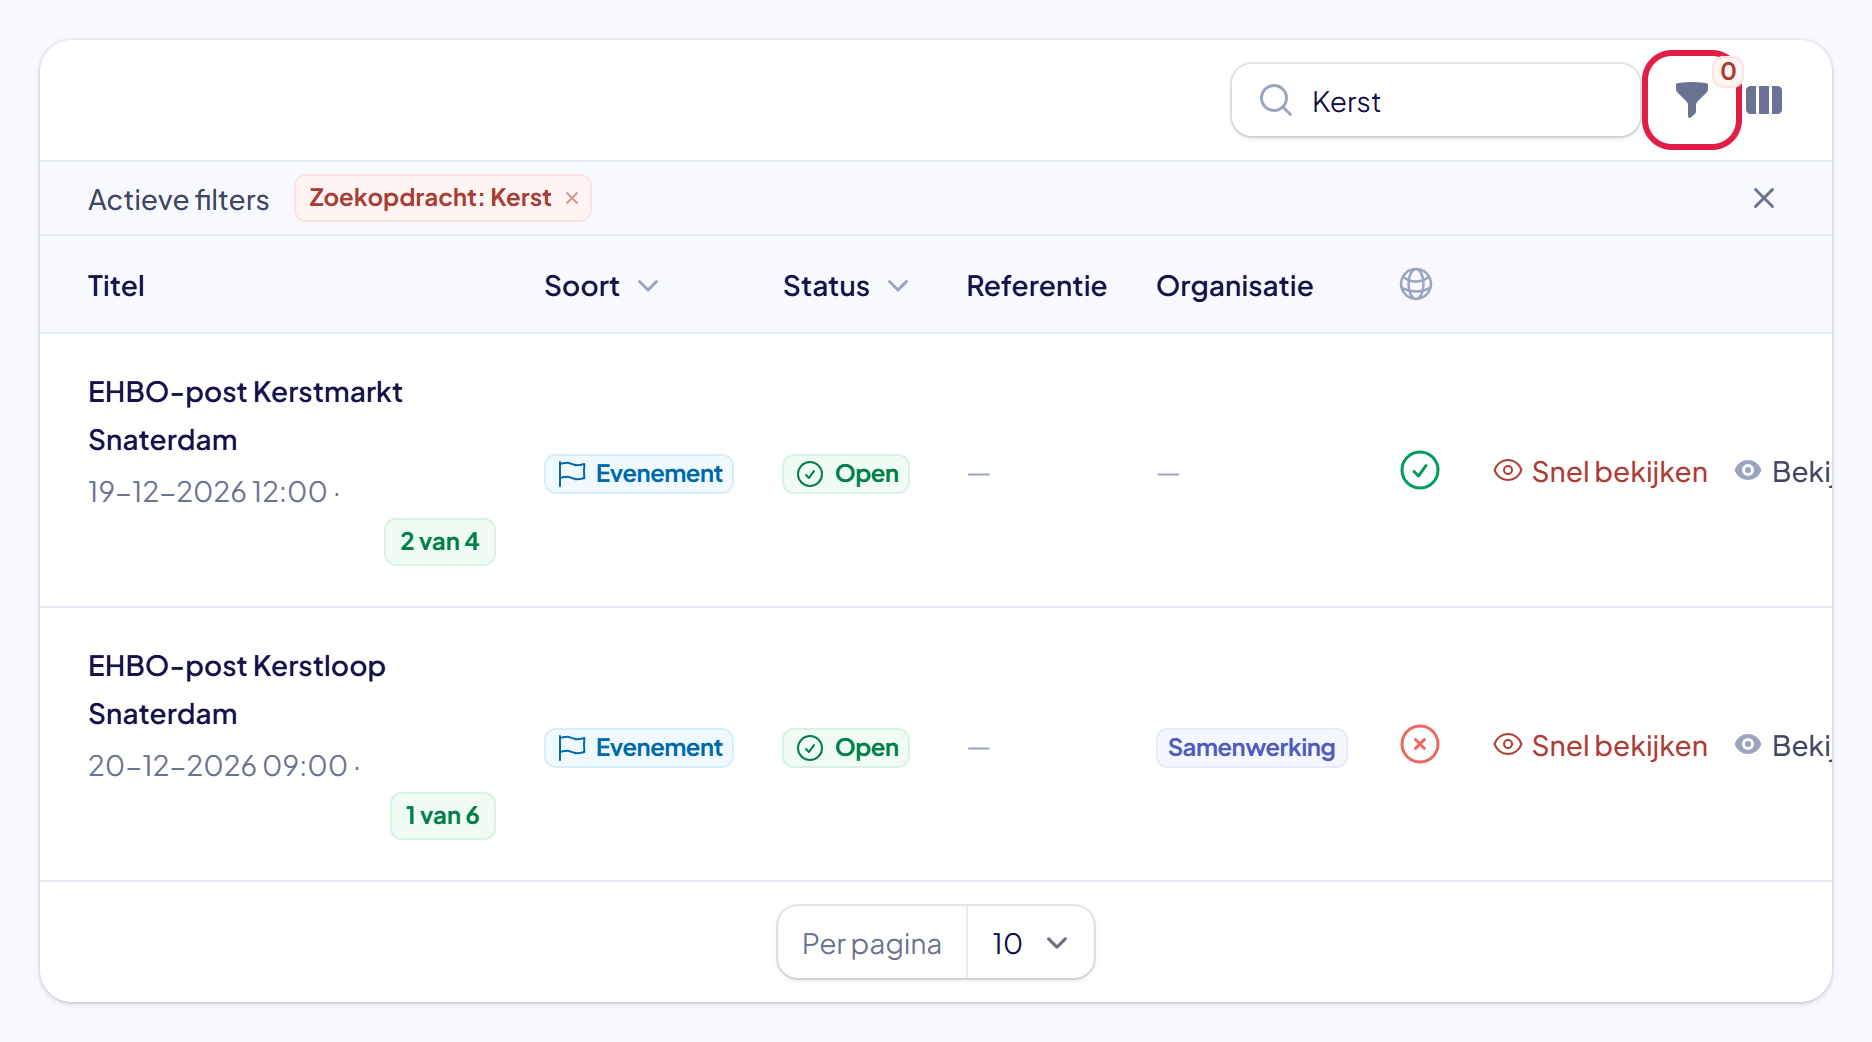Viewport: 1872px width, 1042px height.
Task: Clear all active filters with X
Action: click(x=1764, y=198)
